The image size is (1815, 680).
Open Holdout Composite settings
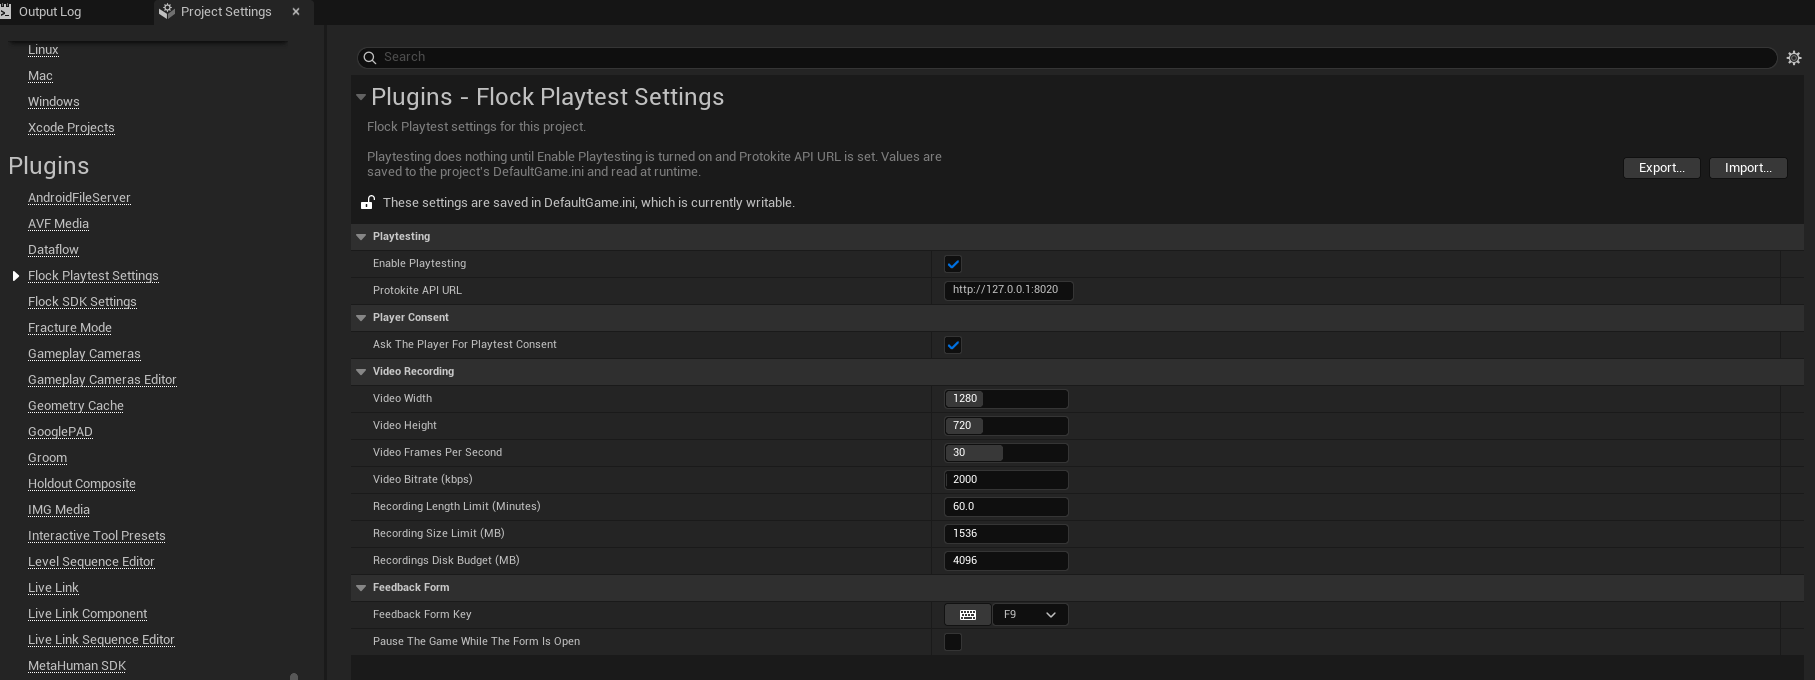(82, 484)
